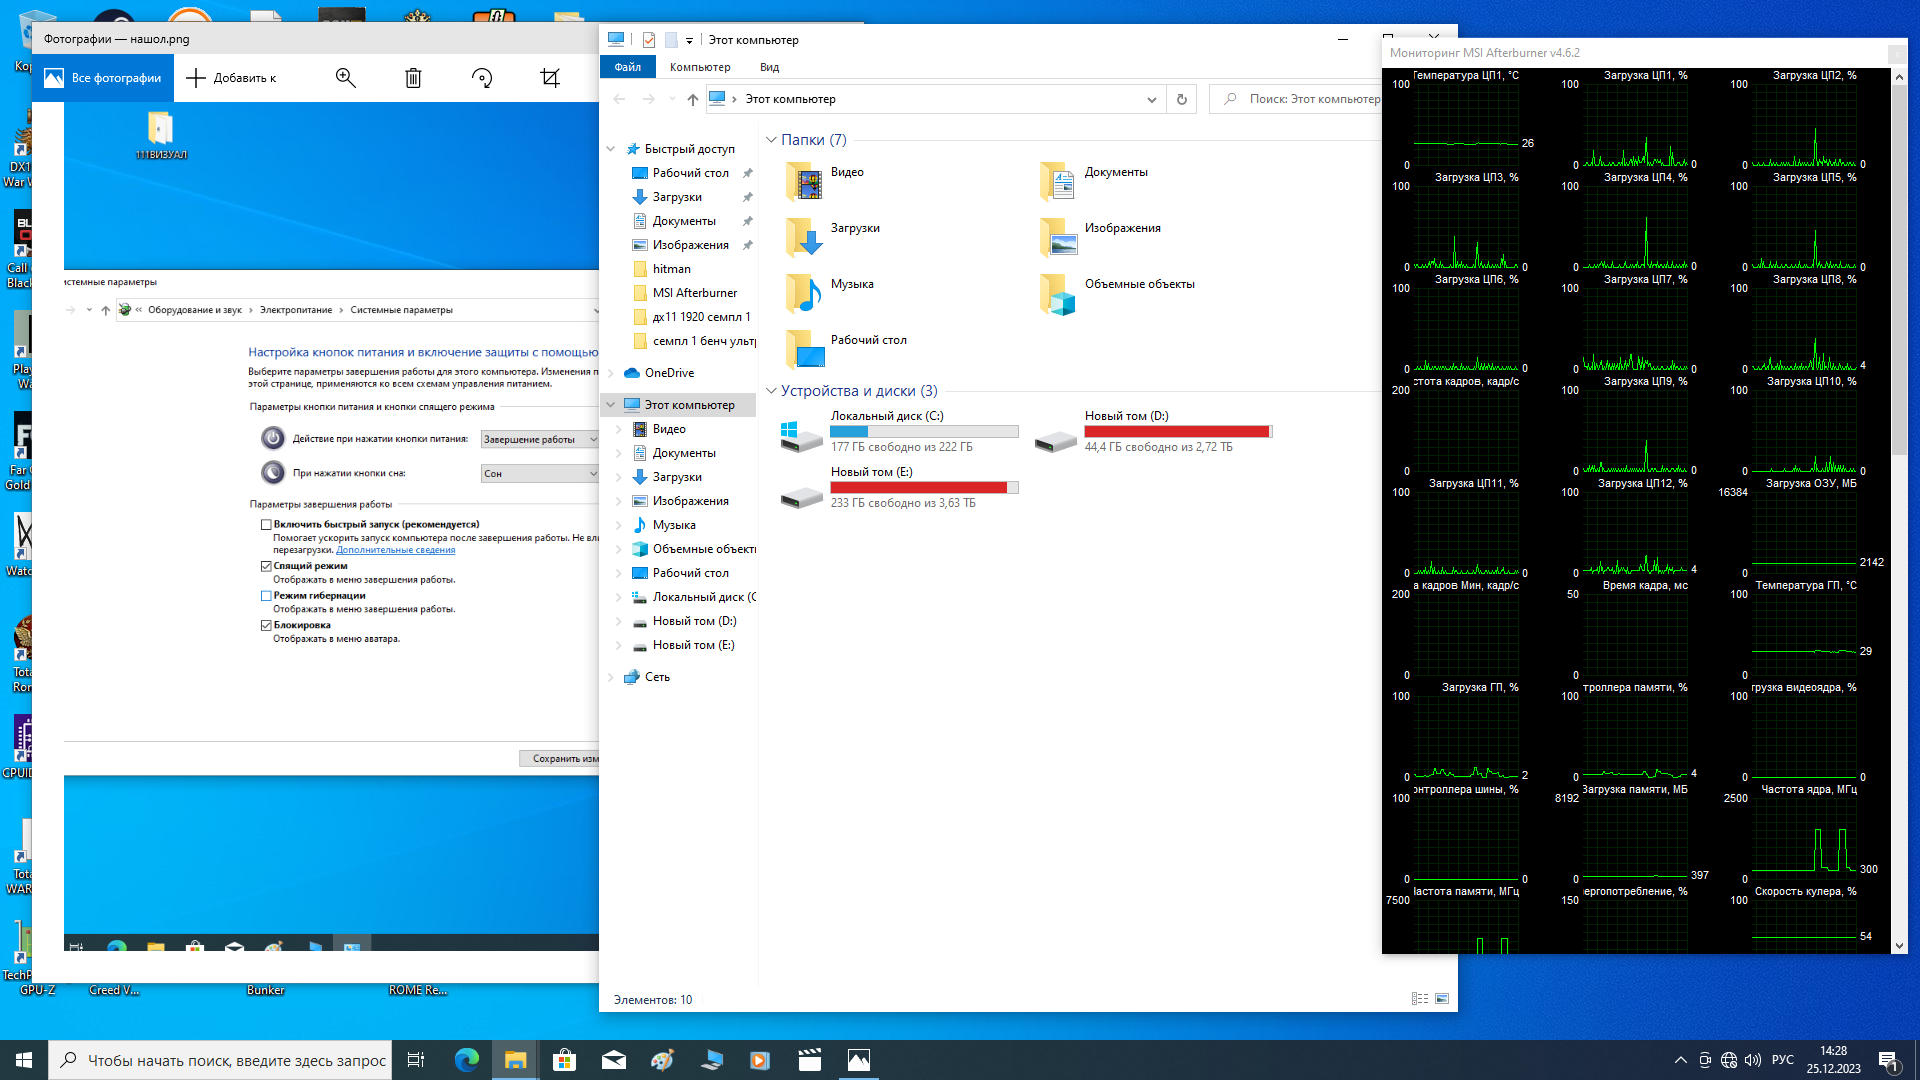
Task: Click the rotate icon in Photos toolbar
Action: click(x=482, y=78)
